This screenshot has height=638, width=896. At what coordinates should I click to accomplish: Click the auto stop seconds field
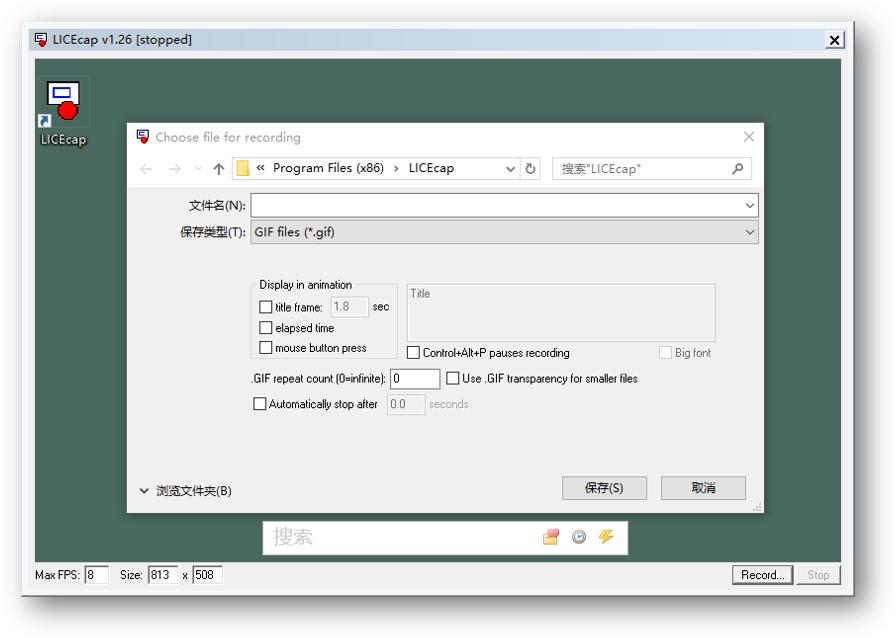(x=406, y=404)
